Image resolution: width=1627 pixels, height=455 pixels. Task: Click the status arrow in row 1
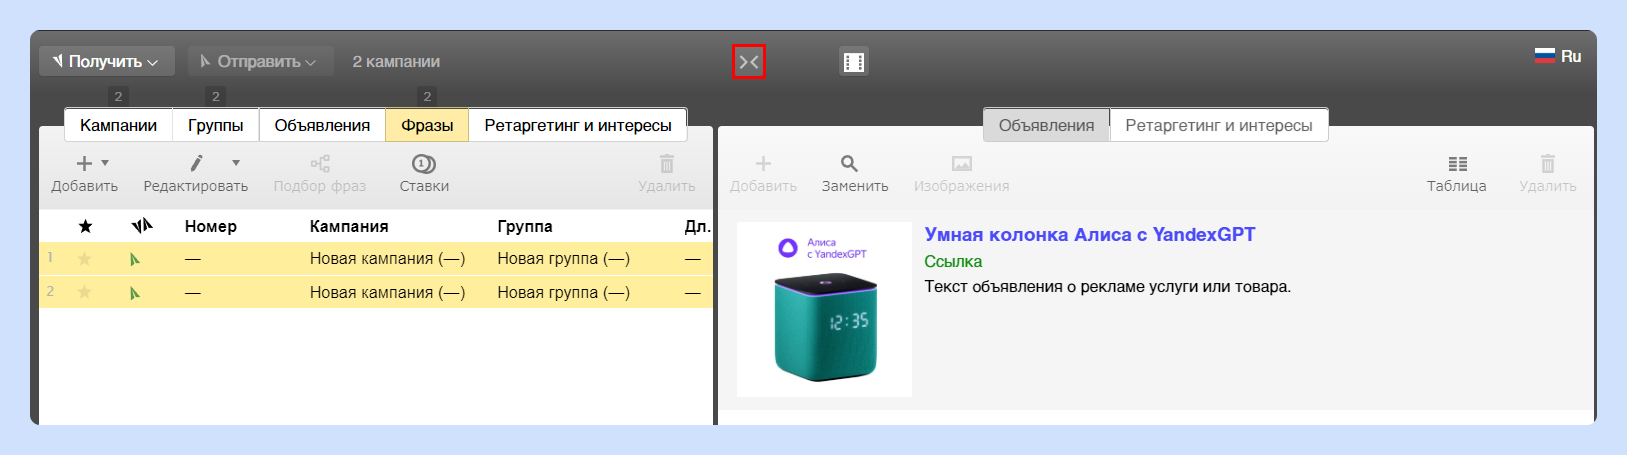click(135, 259)
